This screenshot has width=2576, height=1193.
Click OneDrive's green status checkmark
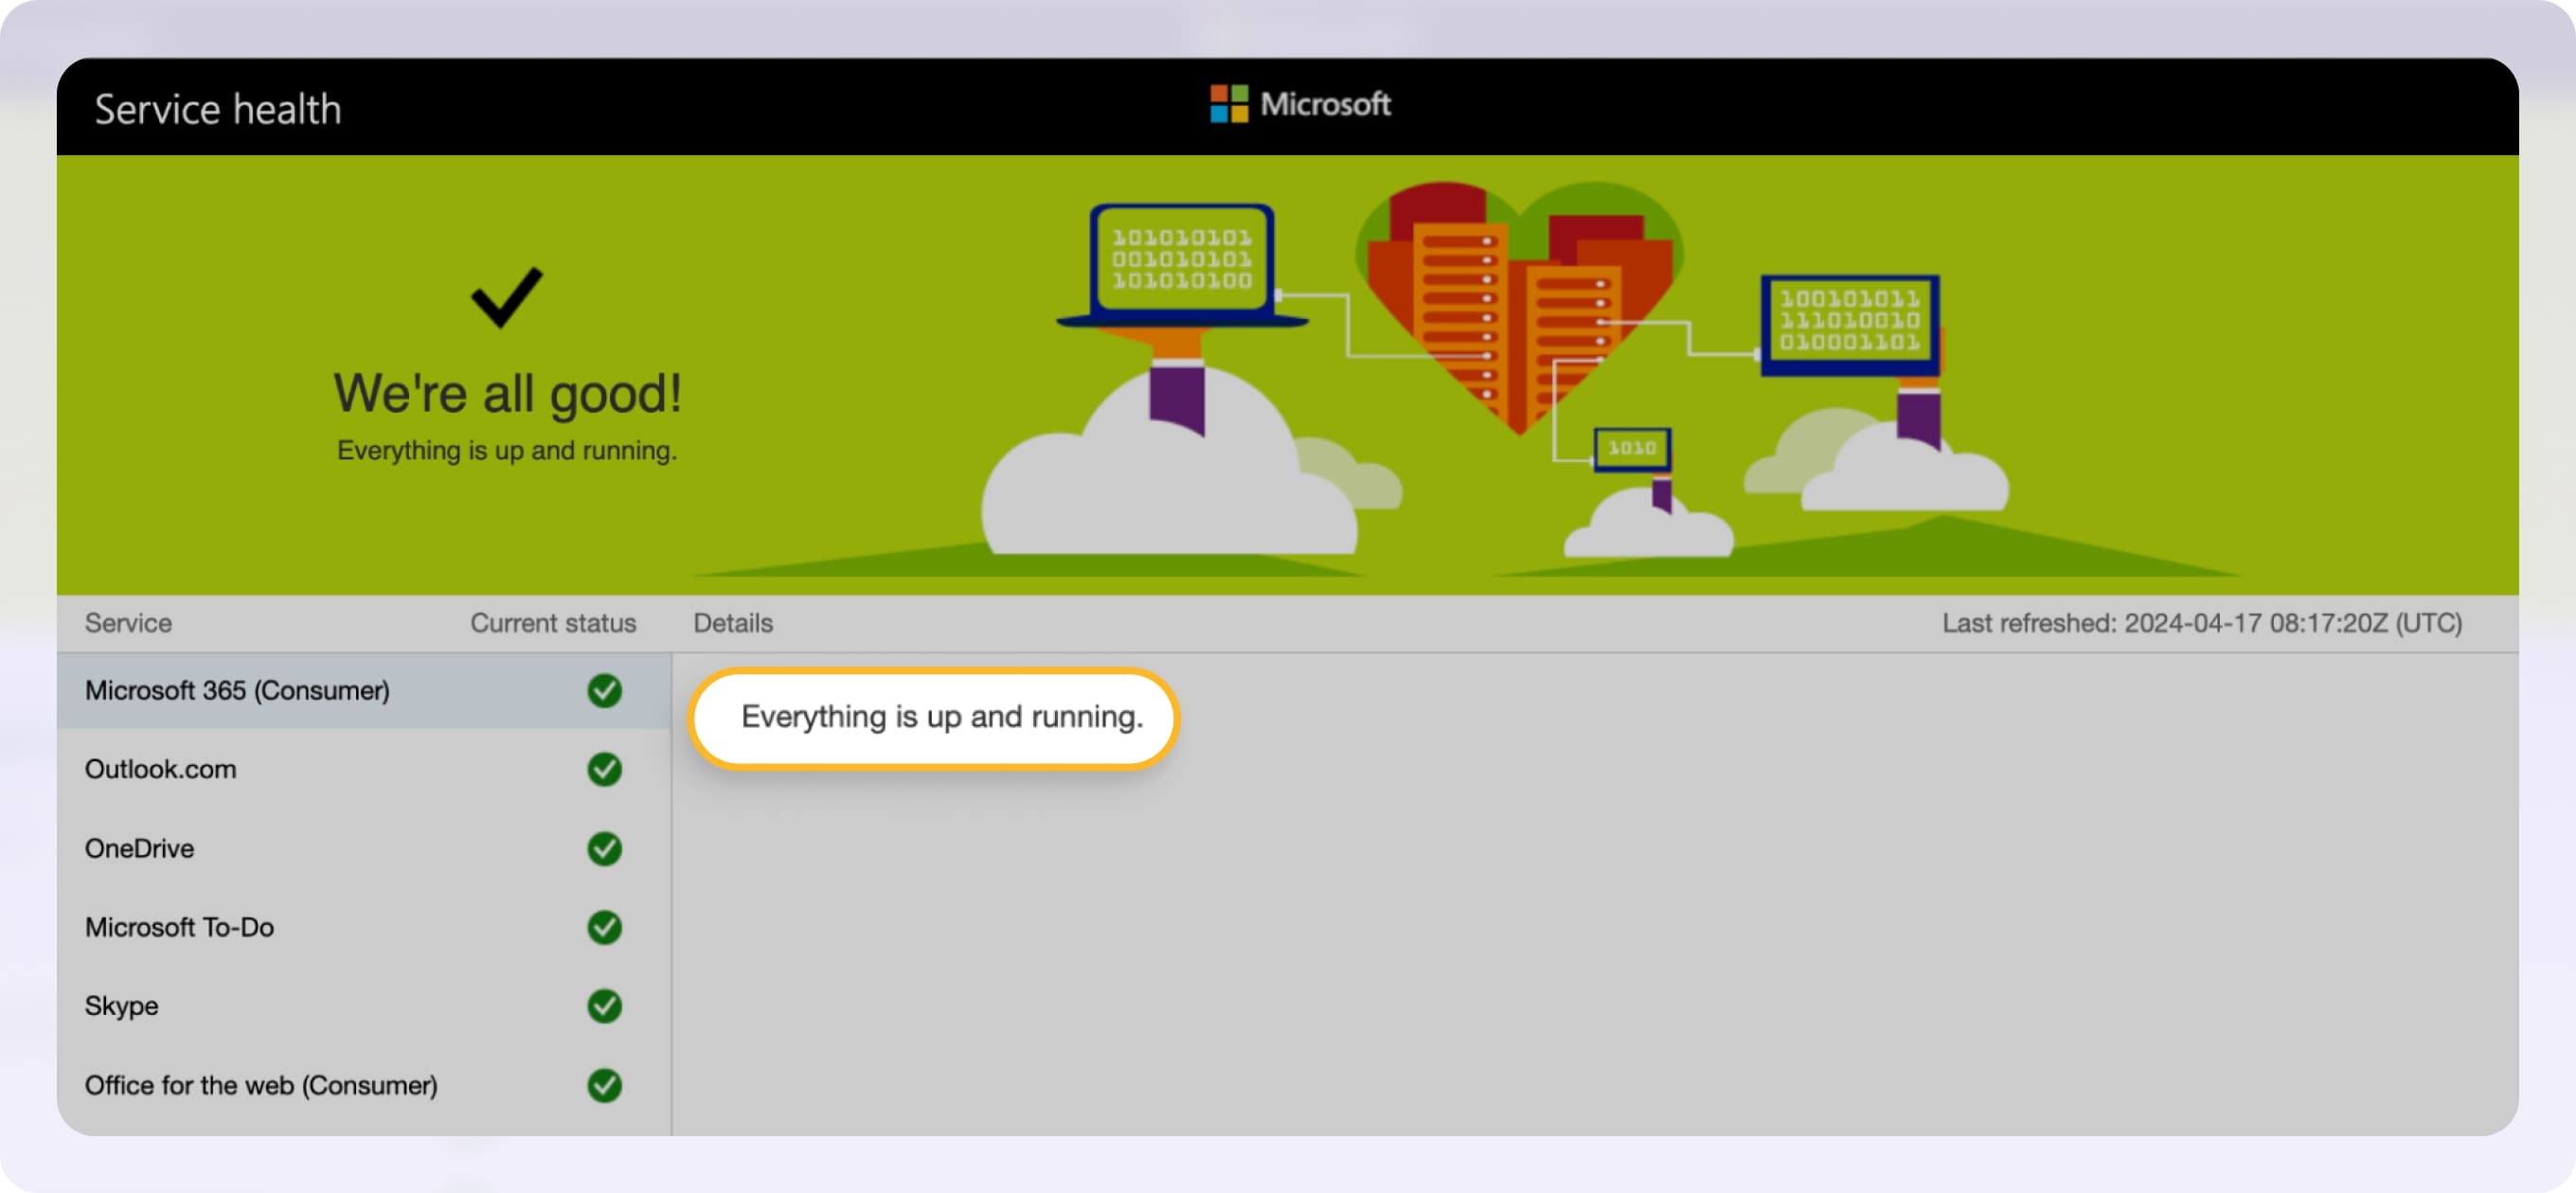[x=604, y=848]
